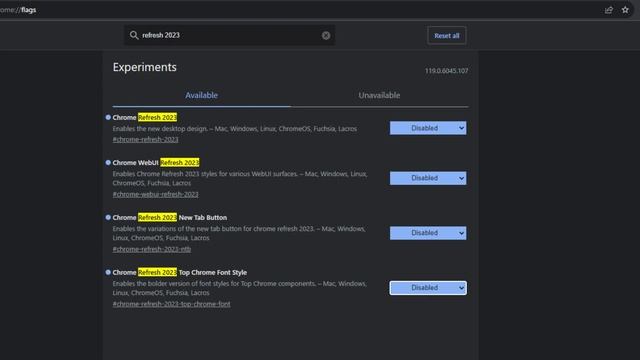Viewport: 640px width, 360px height.
Task: Click the share page icon in address bar
Action: (609, 10)
